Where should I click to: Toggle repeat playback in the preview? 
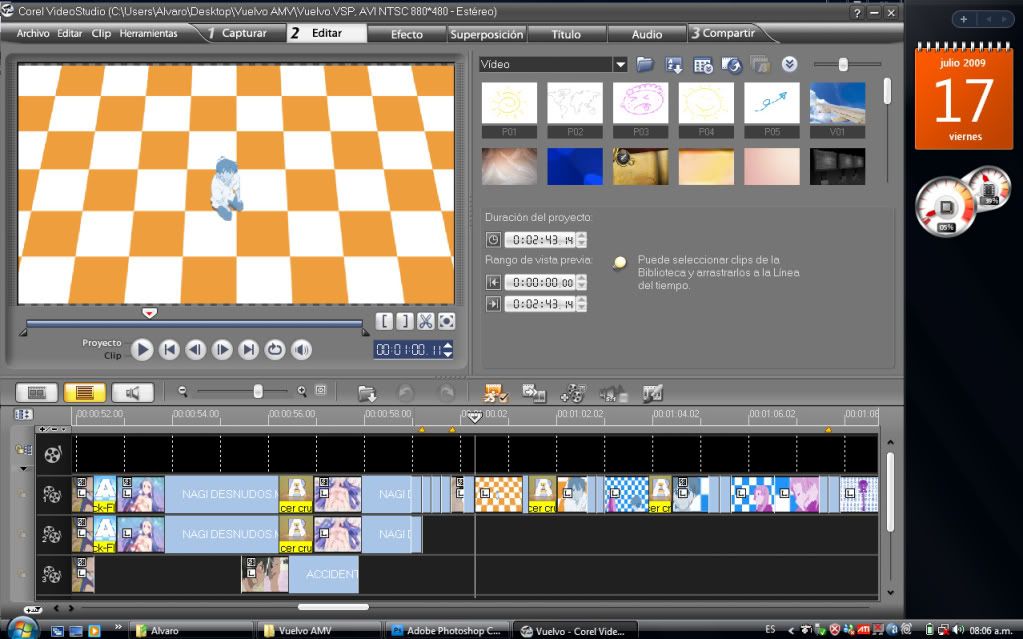(275, 350)
